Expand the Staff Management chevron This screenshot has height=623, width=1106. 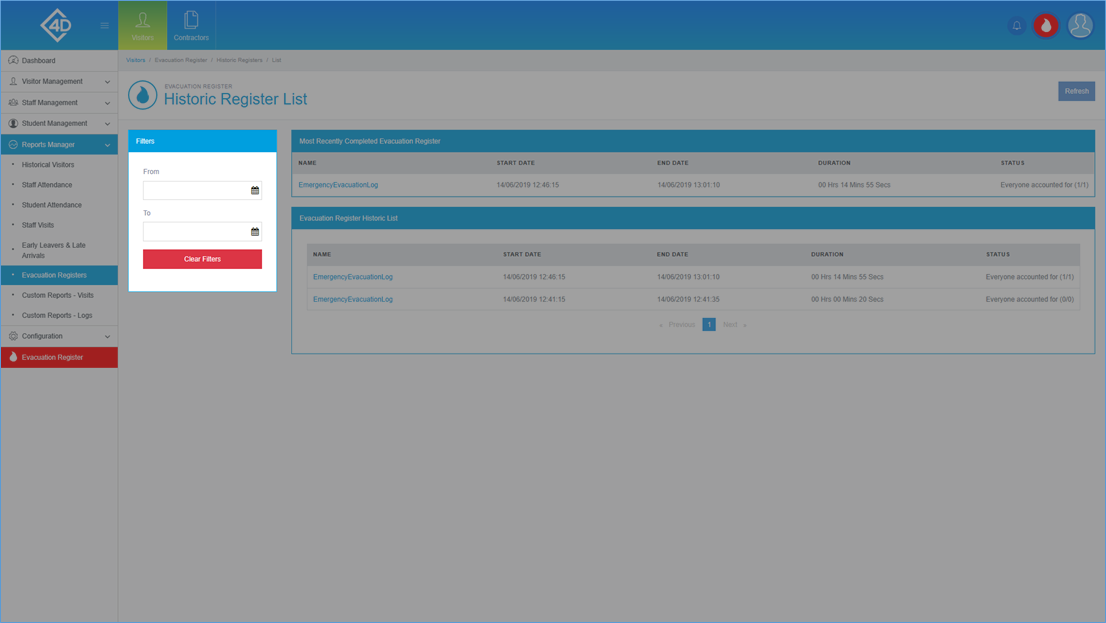pos(107,103)
